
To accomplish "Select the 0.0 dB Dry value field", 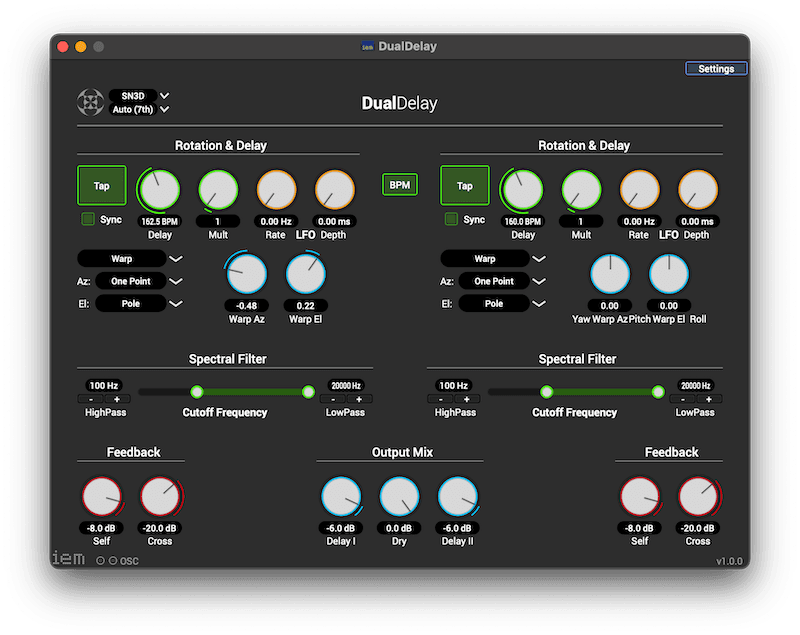I will point(399,528).
